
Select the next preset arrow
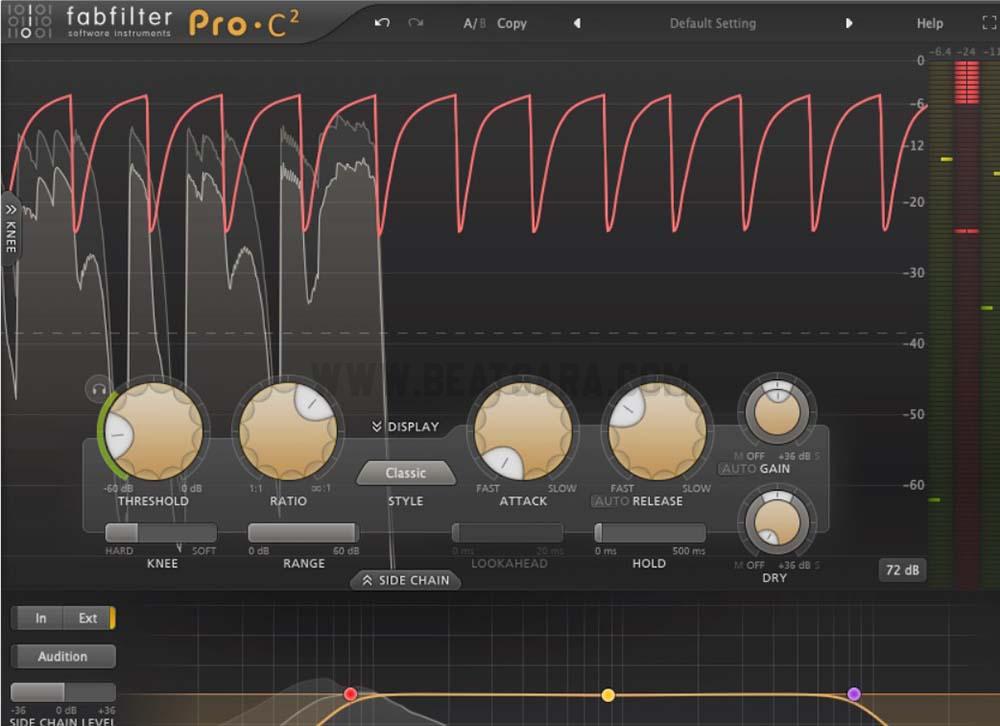849,23
